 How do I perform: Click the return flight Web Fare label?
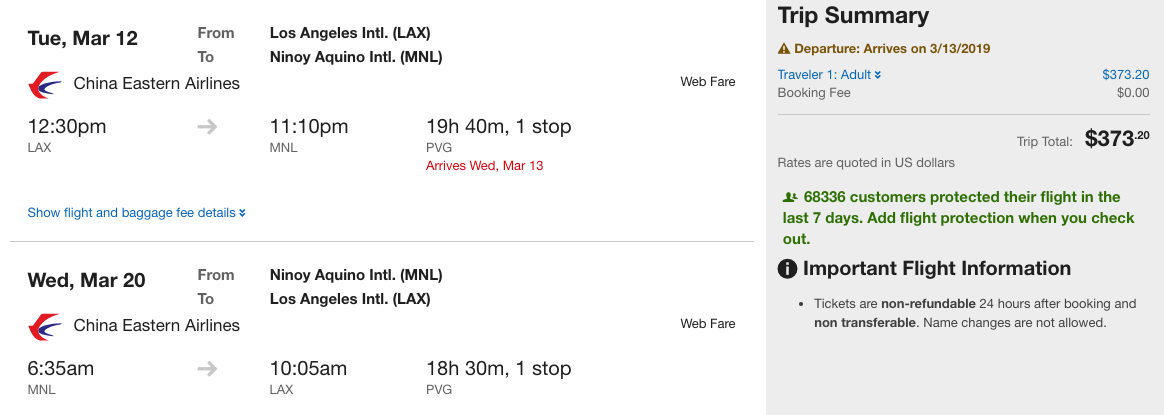tap(707, 323)
